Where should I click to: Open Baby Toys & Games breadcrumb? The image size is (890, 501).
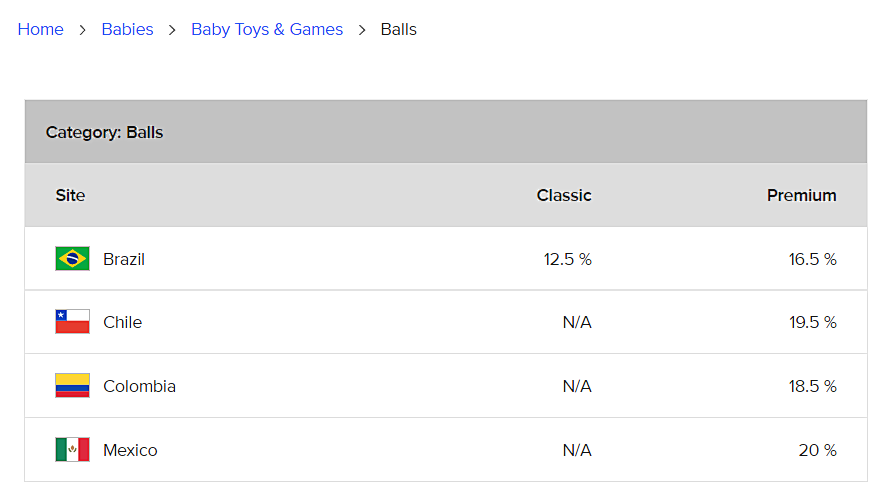(x=267, y=29)
